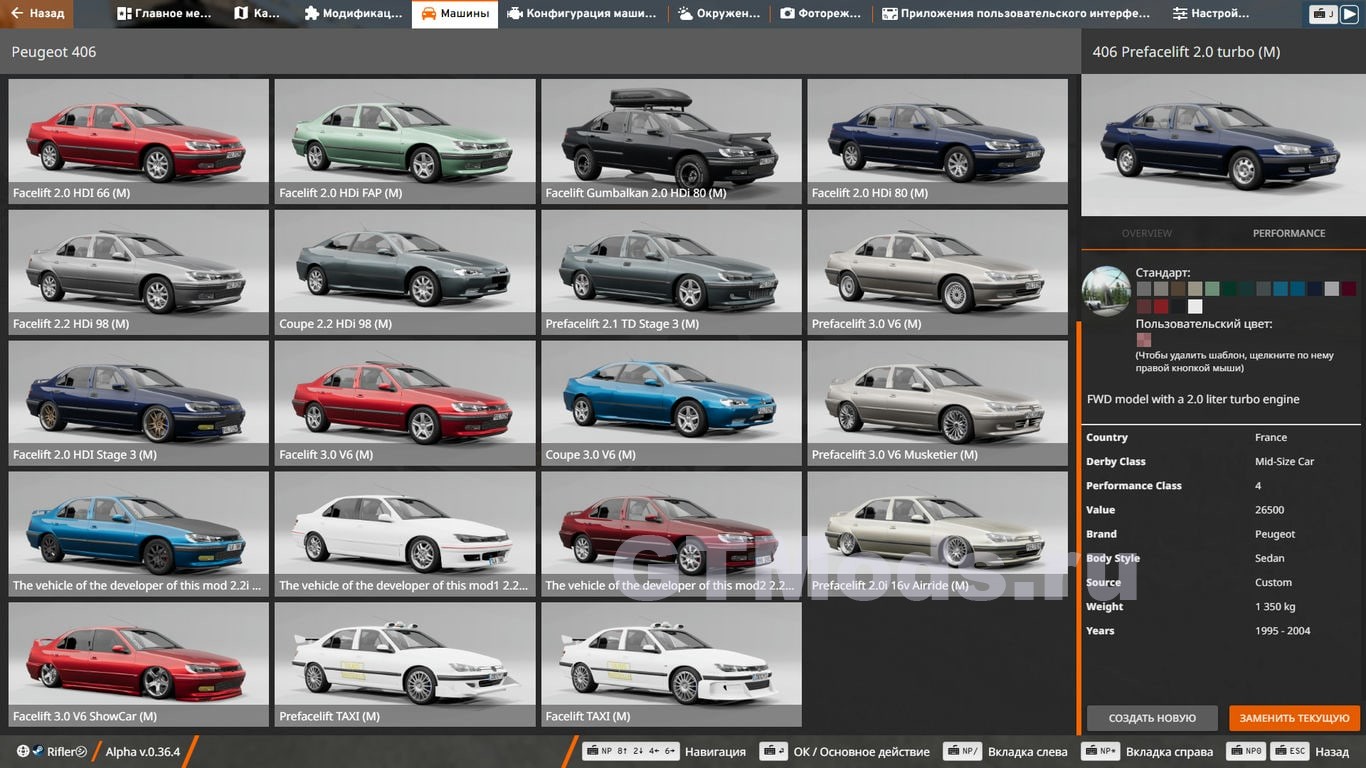Choose the tan beige standard color swatch
This screenshot has width=1366, height=768.
point(1195,289)
